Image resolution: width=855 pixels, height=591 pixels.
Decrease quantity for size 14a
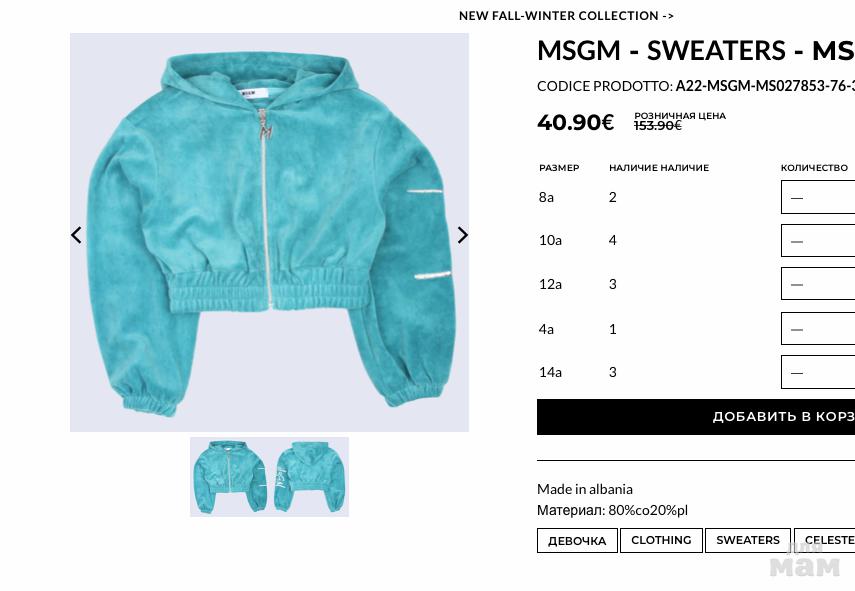tap(797, 373)
